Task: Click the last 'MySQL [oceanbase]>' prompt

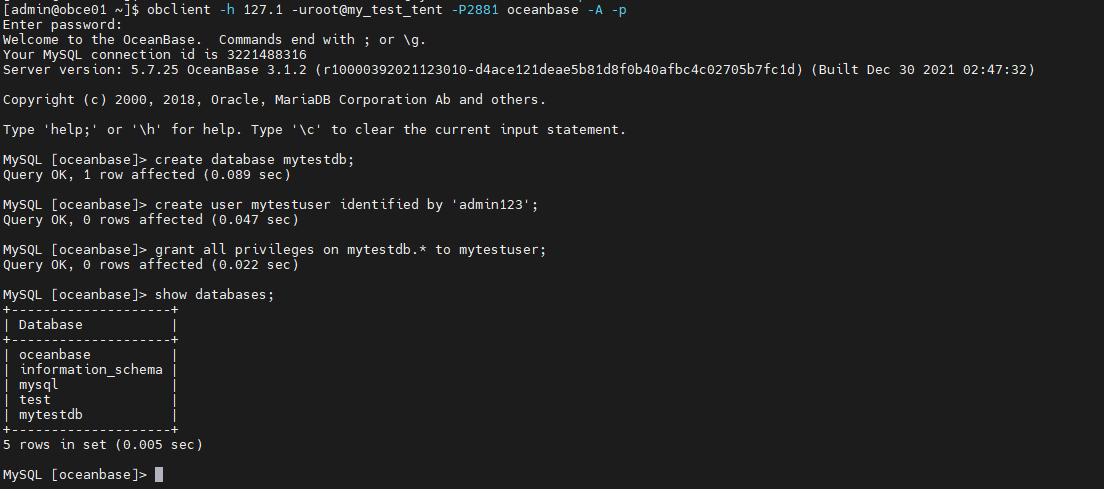Action: click(75, 475)
